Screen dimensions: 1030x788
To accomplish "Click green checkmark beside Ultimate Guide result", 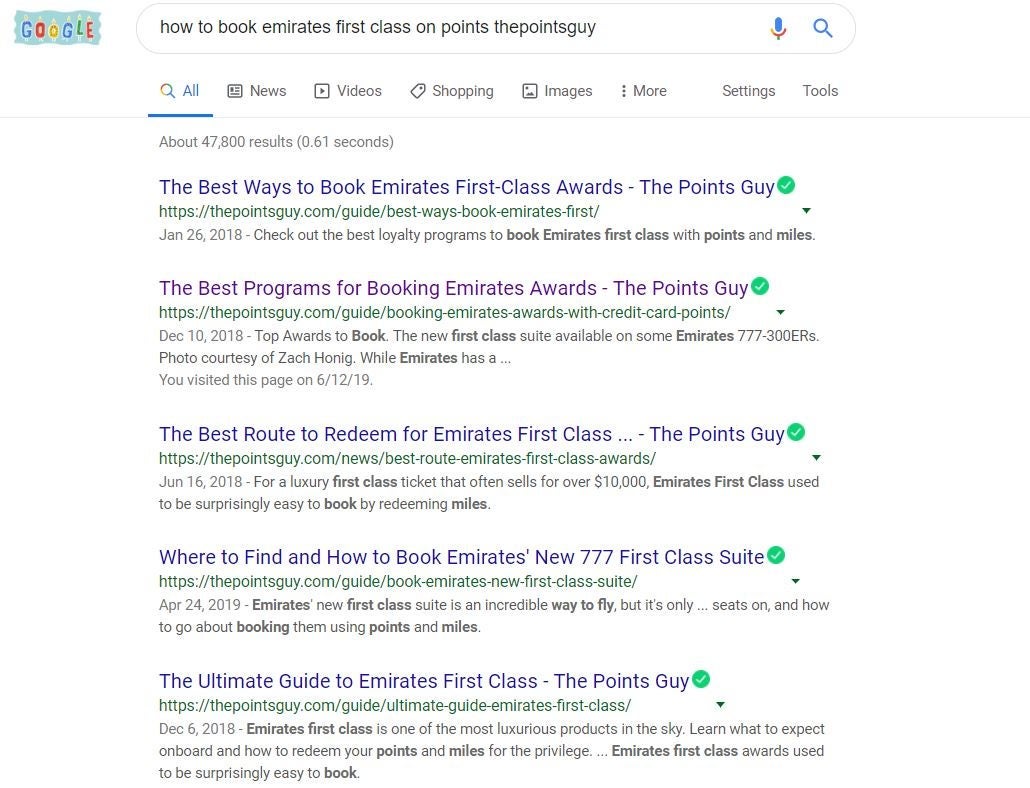I will 701,679.
